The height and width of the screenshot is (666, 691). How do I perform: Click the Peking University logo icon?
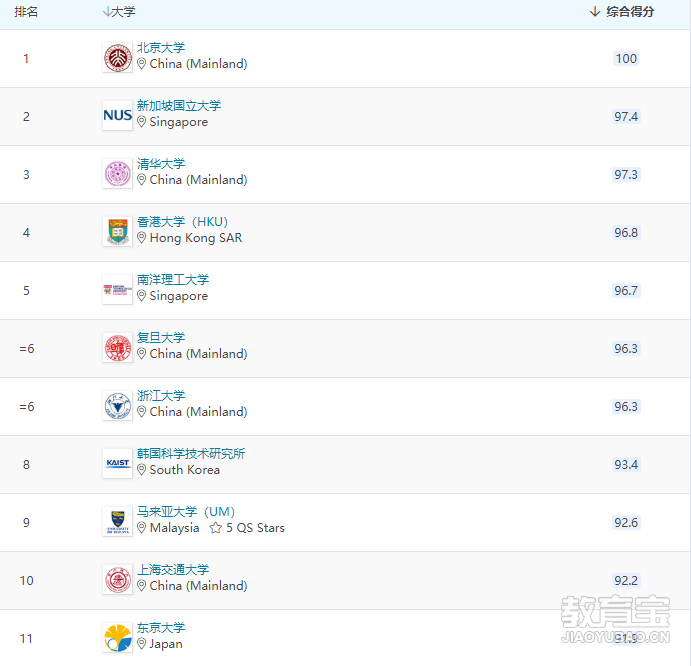pos(117,58)
